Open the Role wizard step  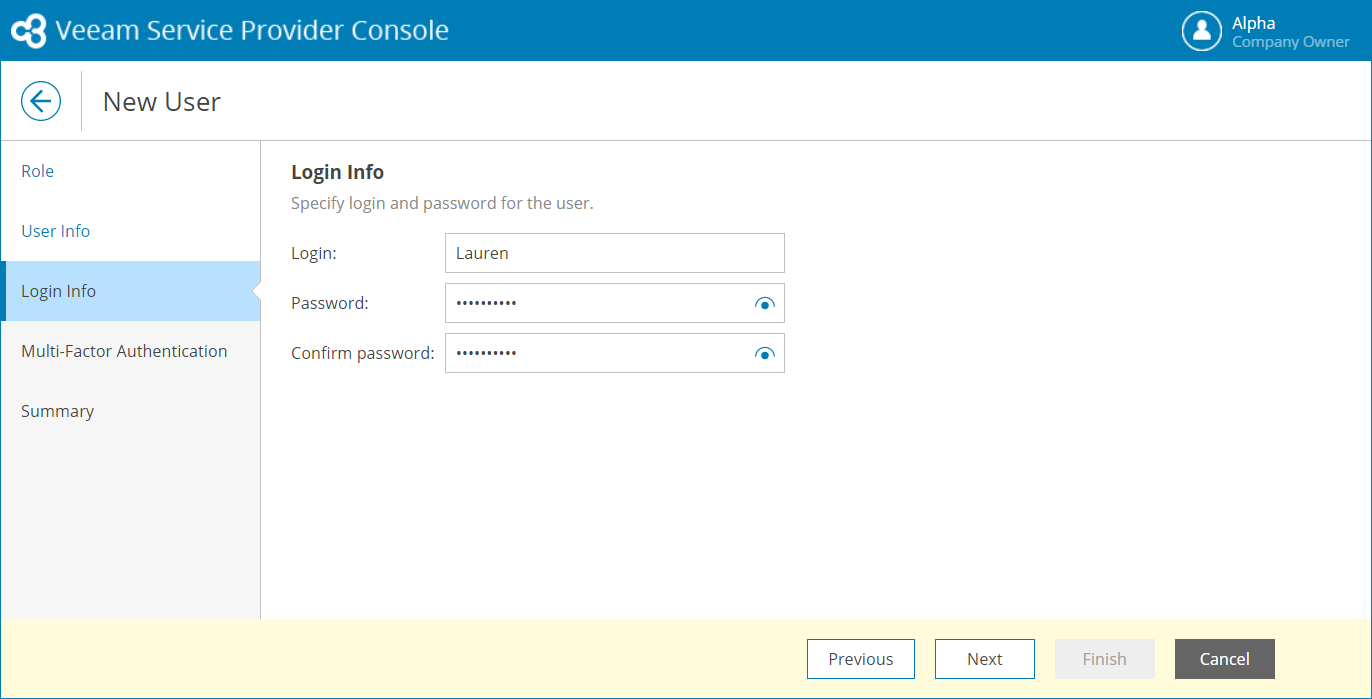click(38, 171)
